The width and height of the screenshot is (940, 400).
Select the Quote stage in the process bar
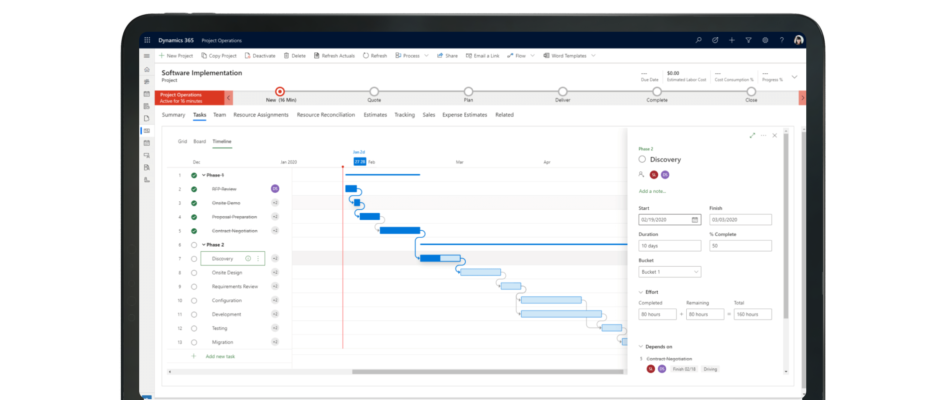click(x=374, y=92)
